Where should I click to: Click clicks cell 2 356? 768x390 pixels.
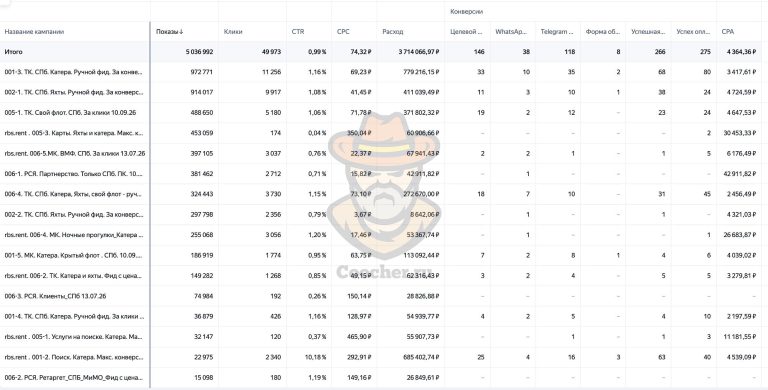(x=273, y=215)
